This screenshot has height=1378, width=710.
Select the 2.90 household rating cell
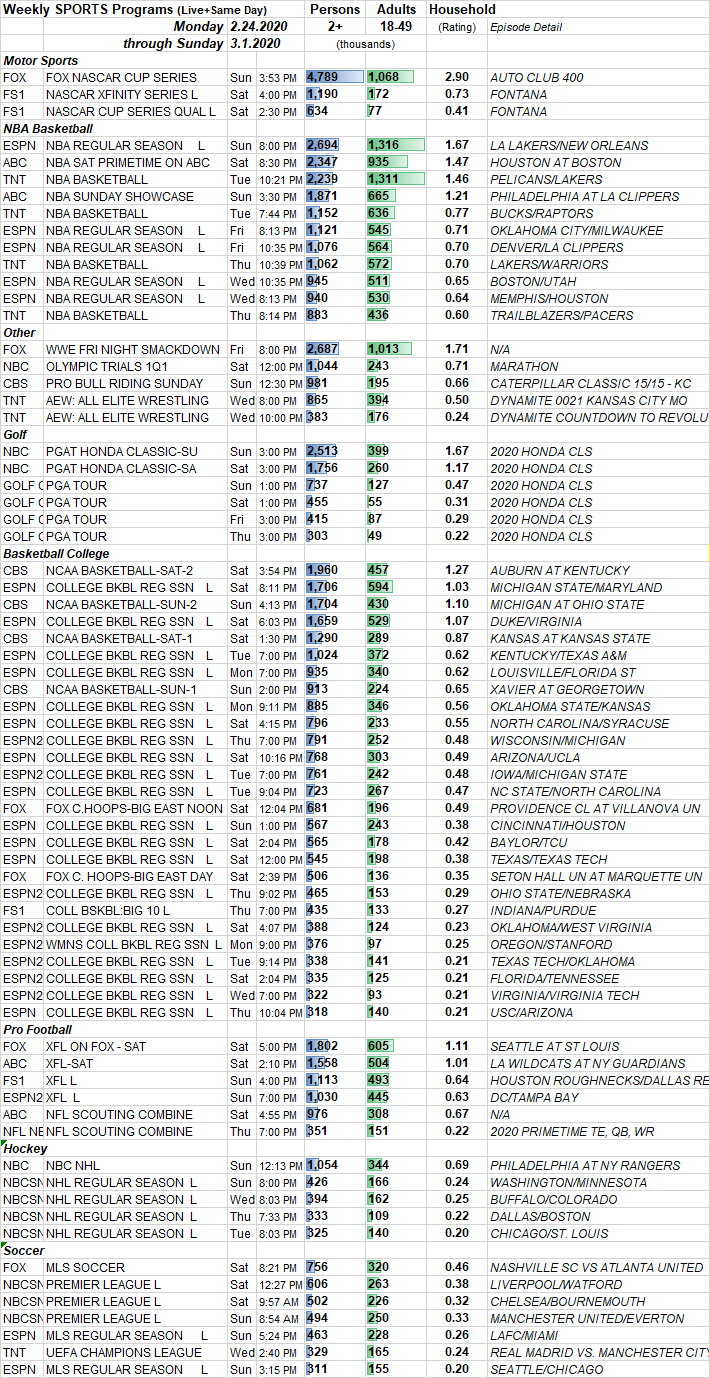456,77
